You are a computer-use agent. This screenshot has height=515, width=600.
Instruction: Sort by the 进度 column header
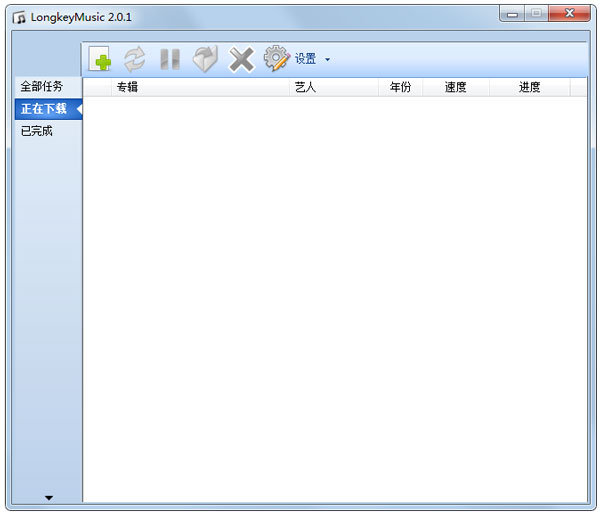click(529, 87)
